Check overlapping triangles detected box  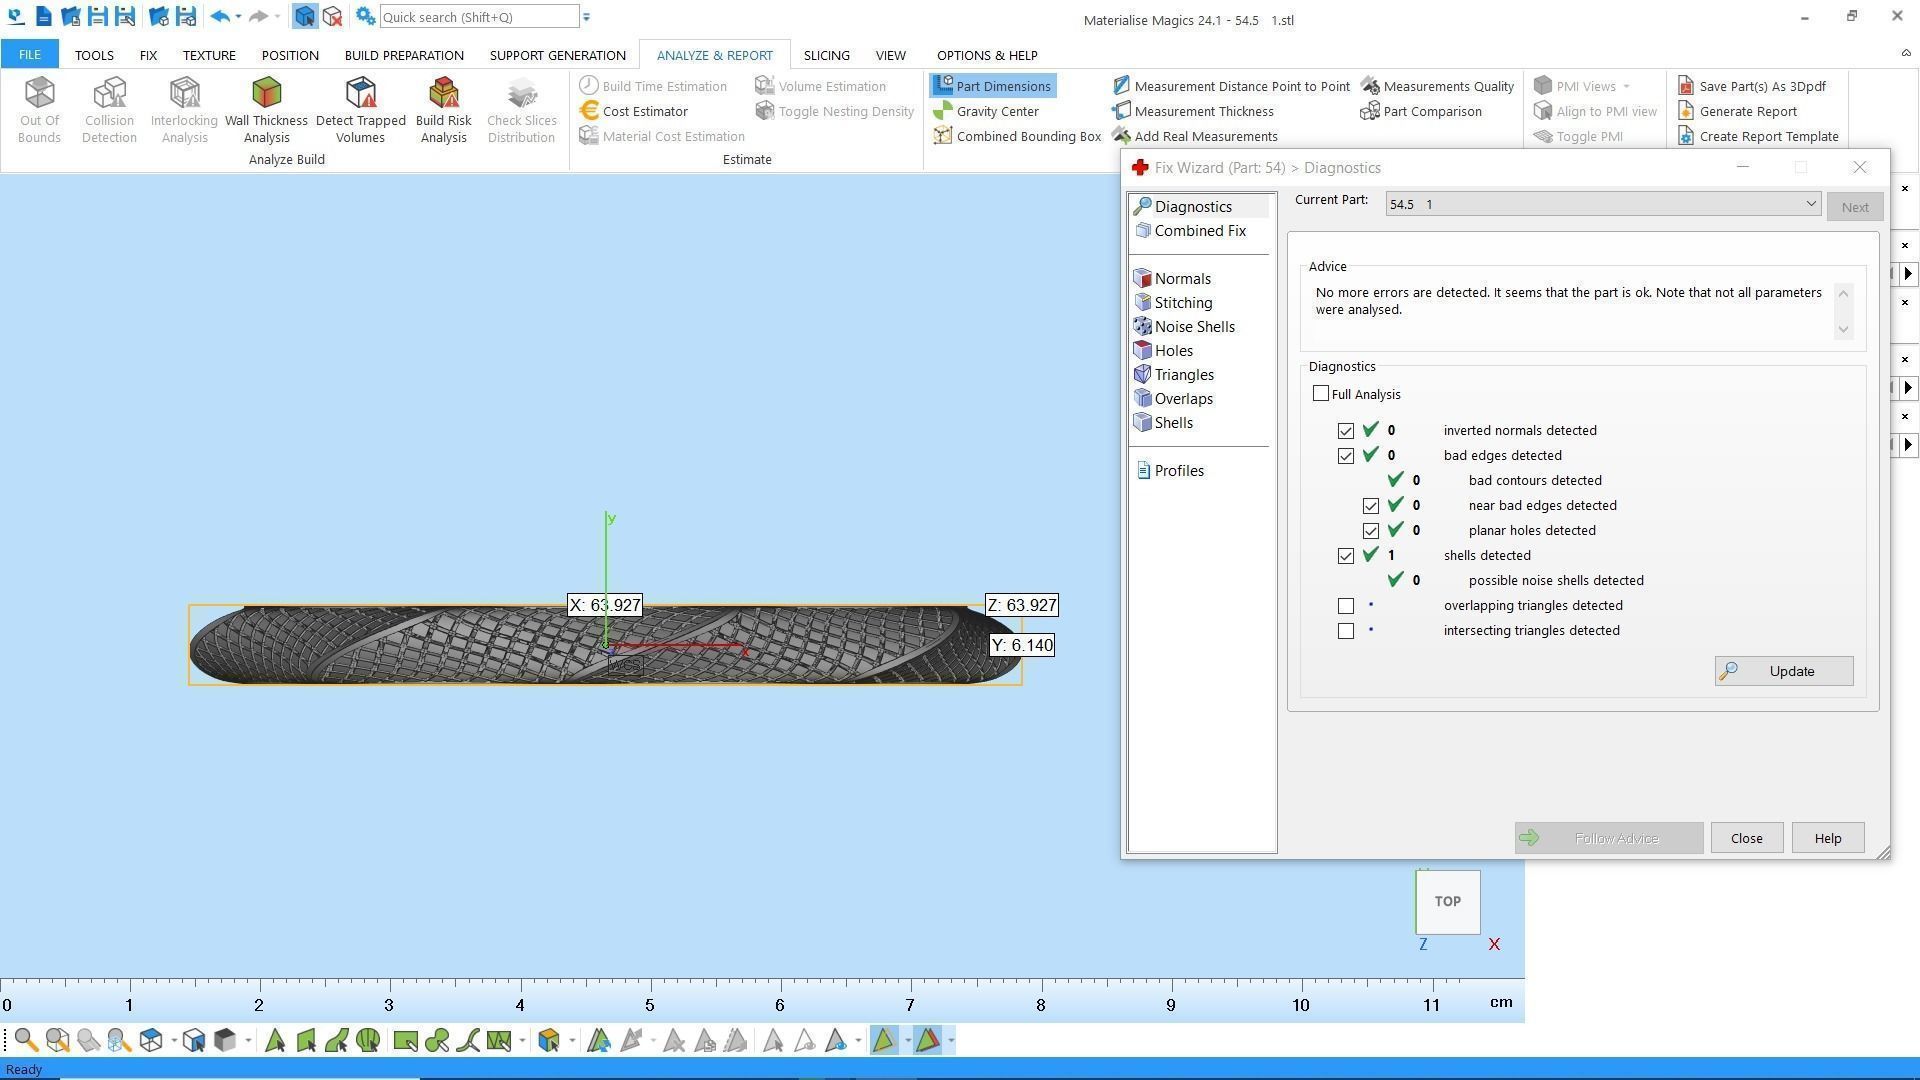coord(1346,606)
